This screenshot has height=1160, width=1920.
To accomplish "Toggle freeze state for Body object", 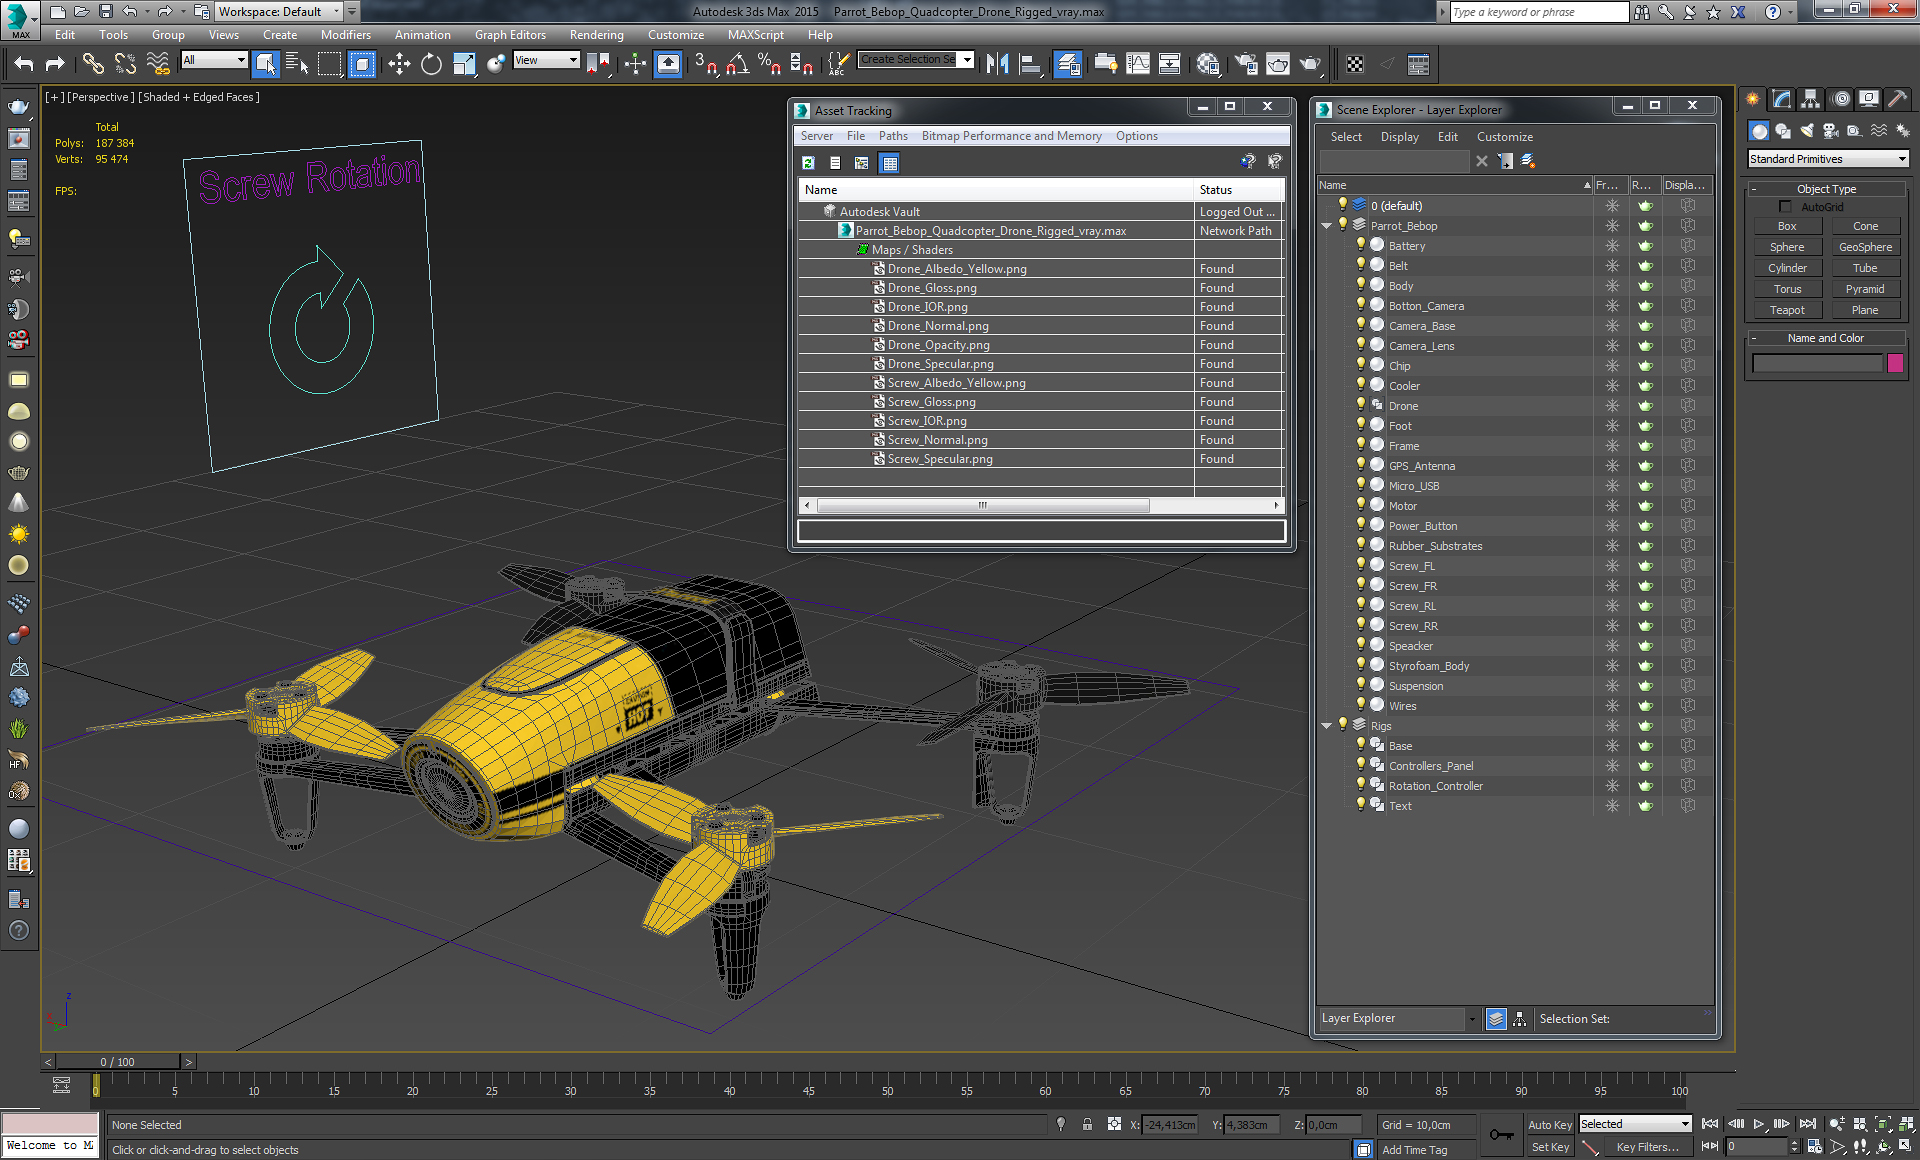I will pyautogui.click(x=1612, y=286).
